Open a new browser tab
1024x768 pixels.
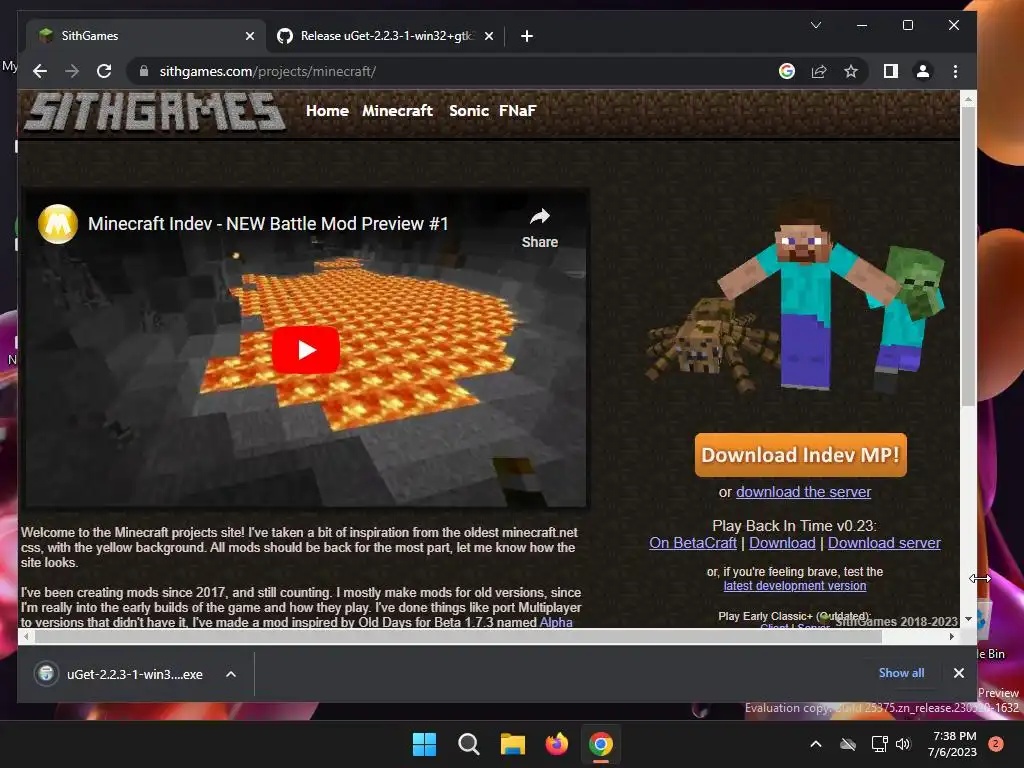tap(527, 36)
